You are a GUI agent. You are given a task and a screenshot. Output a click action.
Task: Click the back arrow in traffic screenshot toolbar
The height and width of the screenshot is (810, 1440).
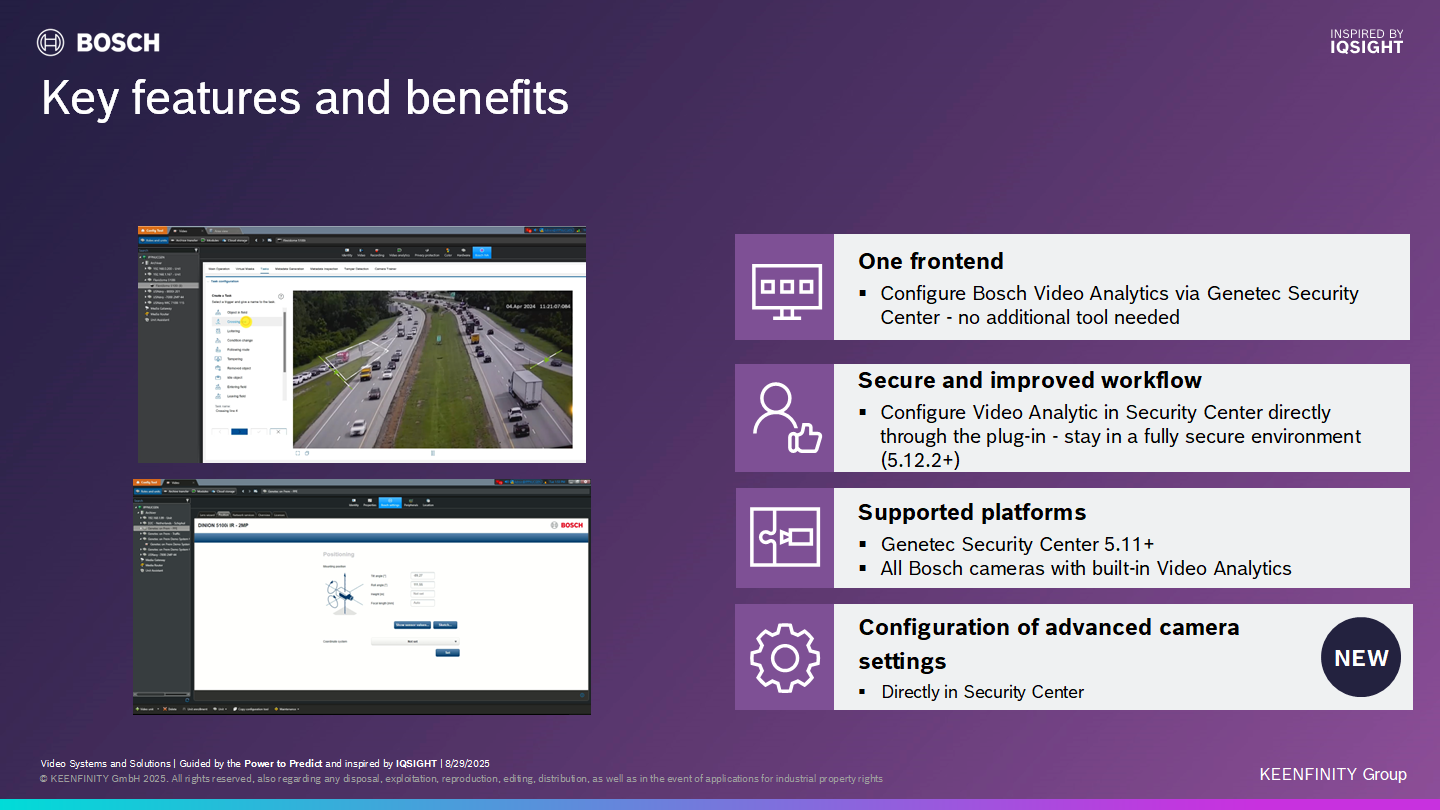pyautogui.click(x=255, y=240)
